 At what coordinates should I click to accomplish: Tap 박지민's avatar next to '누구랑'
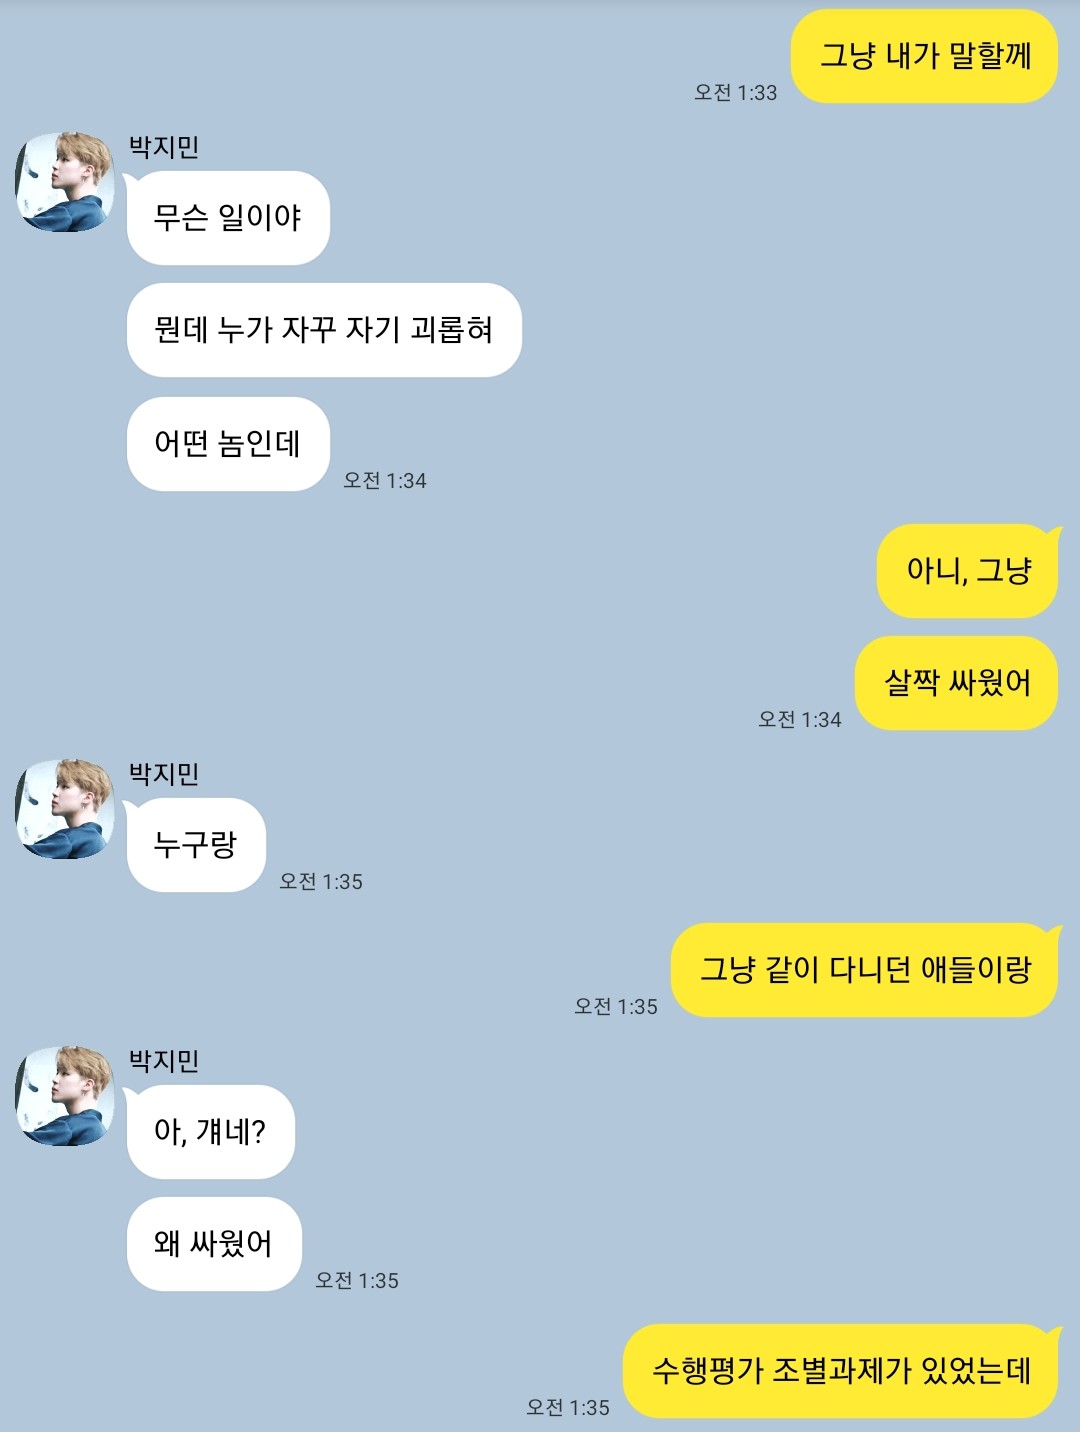pos(65,809)
